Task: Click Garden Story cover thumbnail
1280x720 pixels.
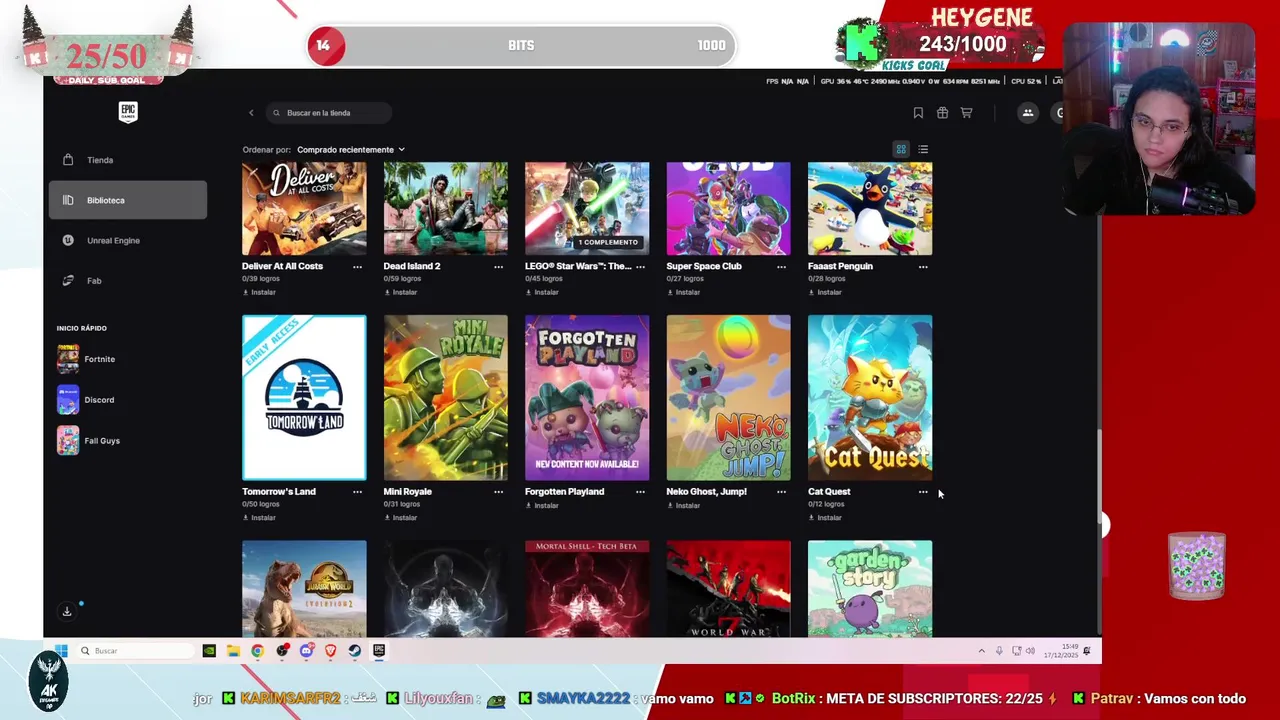Action: click(870, 589)
